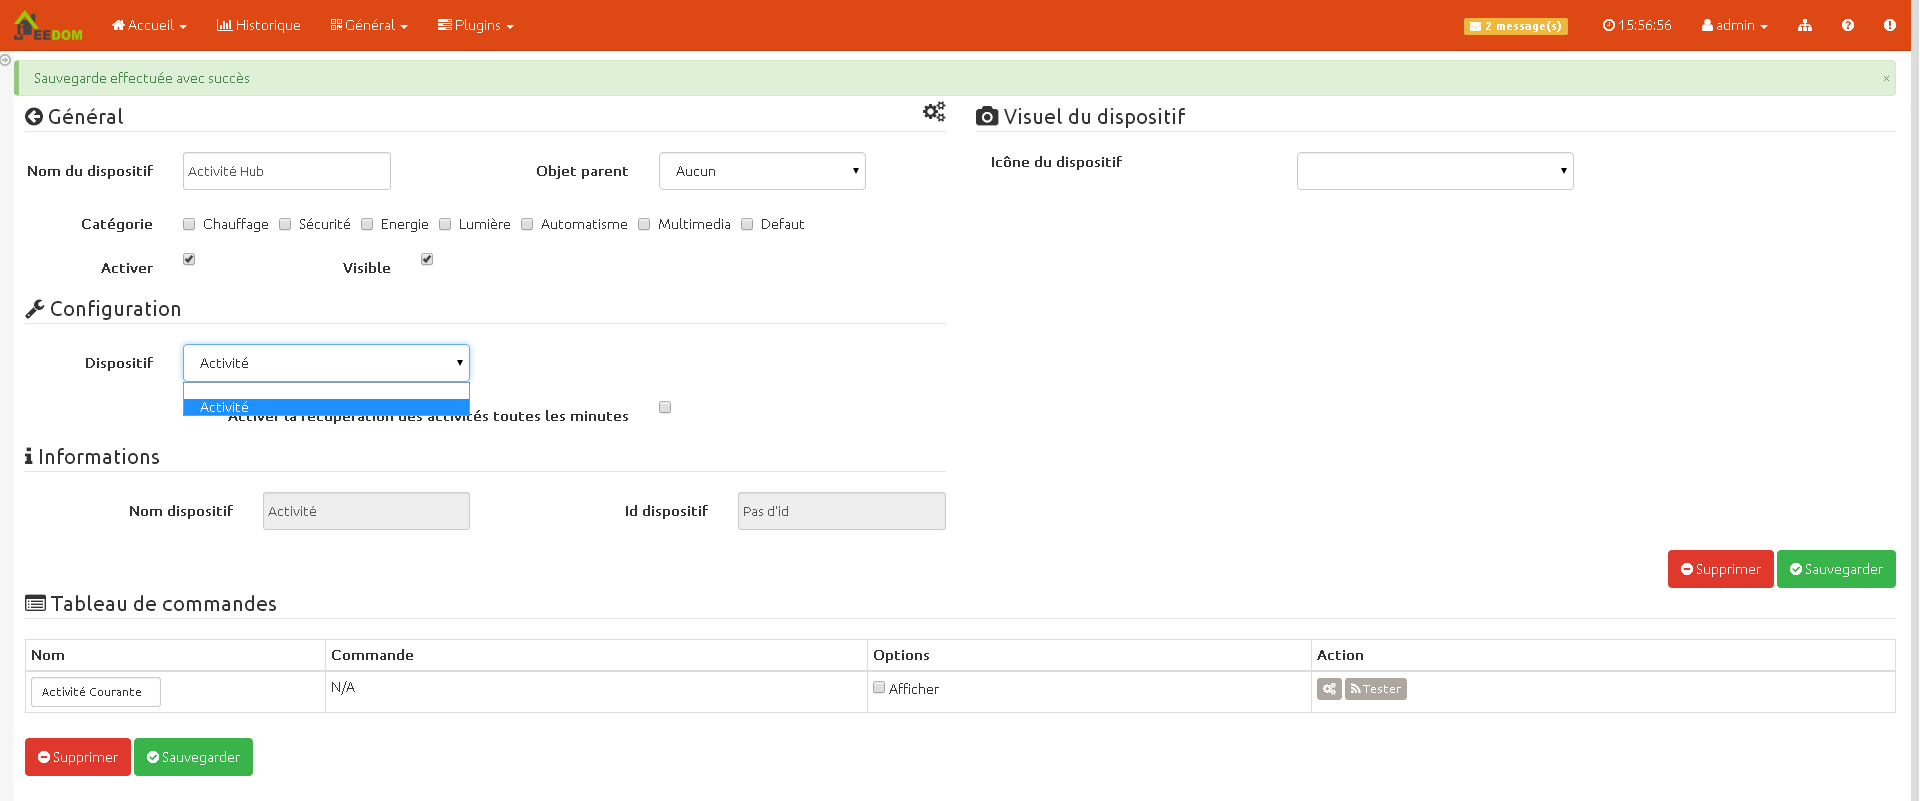Toggle the Visible checkbox

pos(427,259)
